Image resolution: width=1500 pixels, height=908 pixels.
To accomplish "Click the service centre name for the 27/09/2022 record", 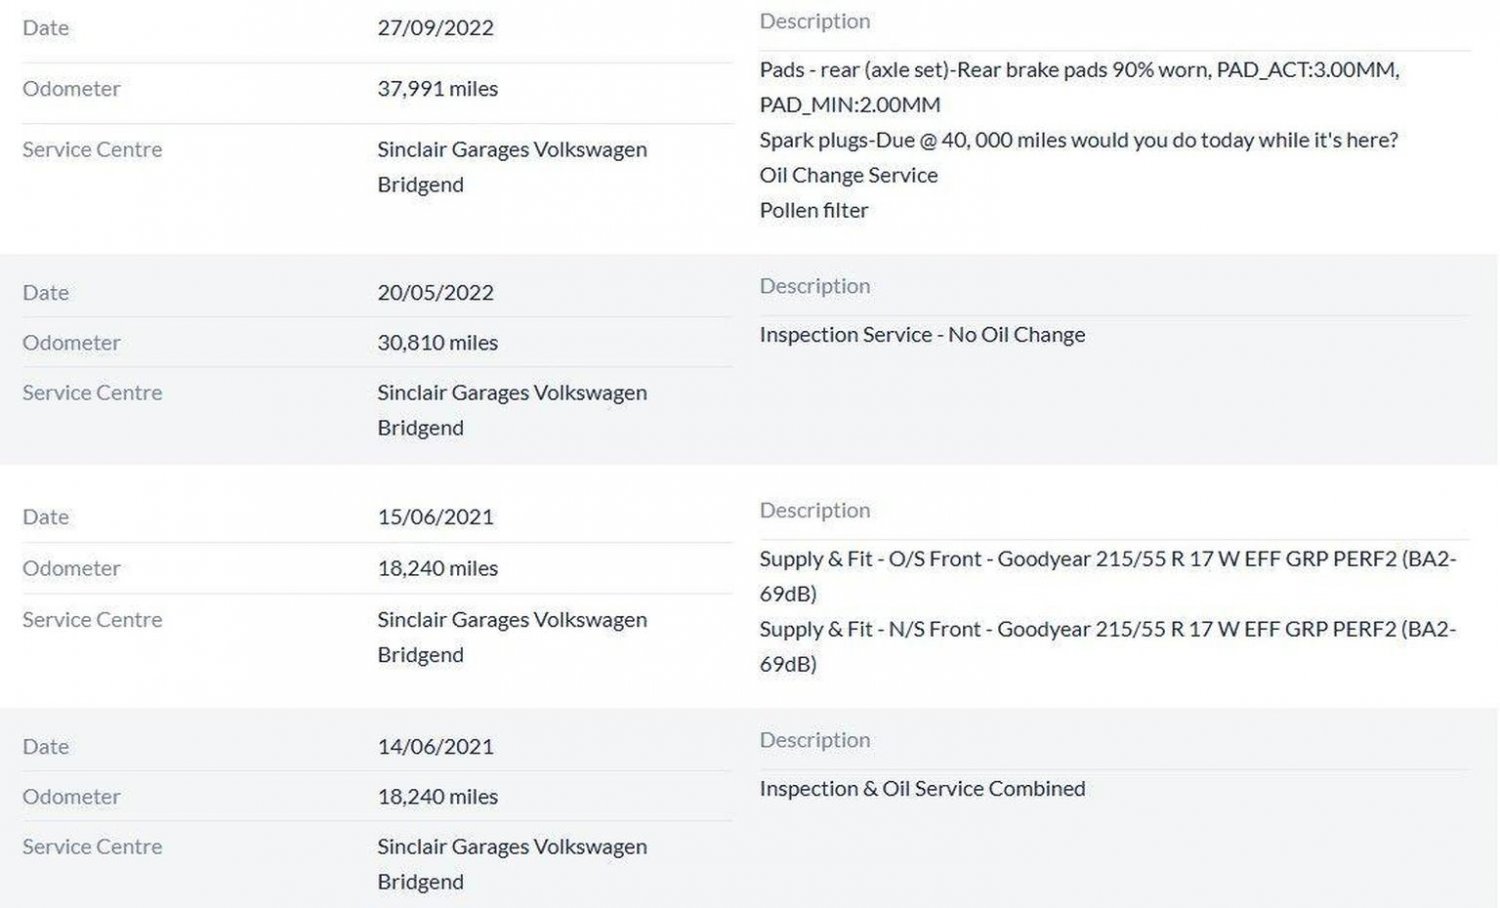I will tap(511, 150).
